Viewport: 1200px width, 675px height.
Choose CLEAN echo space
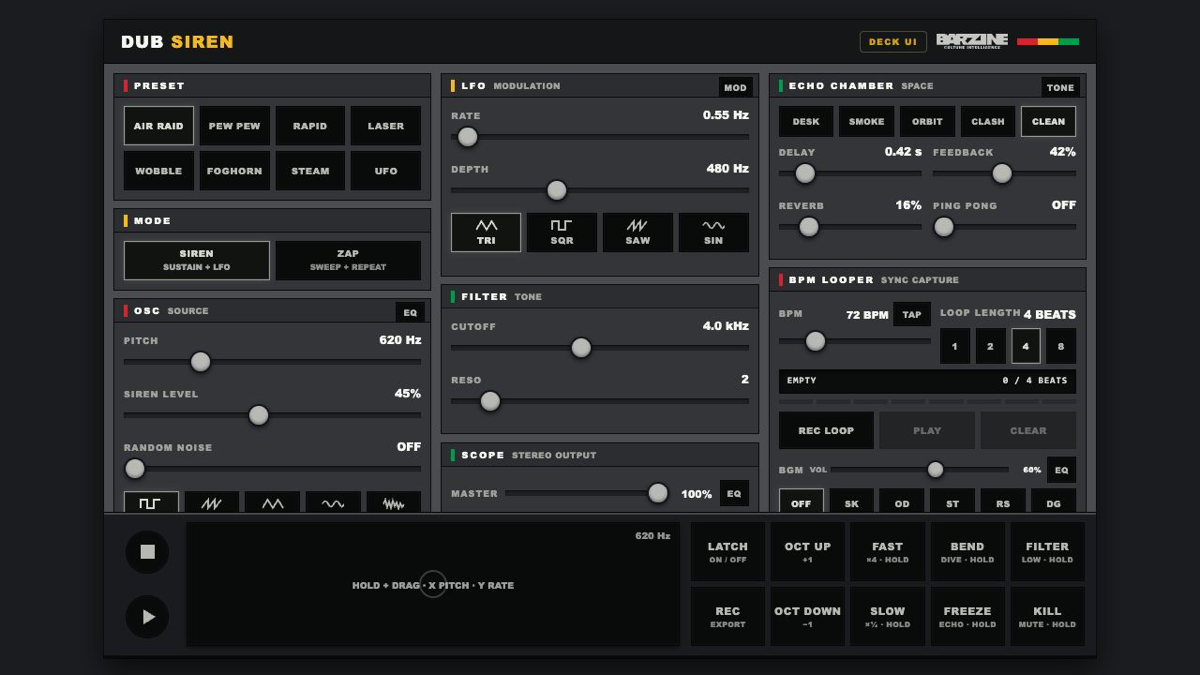pyautogui.click(x=1049, y=121)
